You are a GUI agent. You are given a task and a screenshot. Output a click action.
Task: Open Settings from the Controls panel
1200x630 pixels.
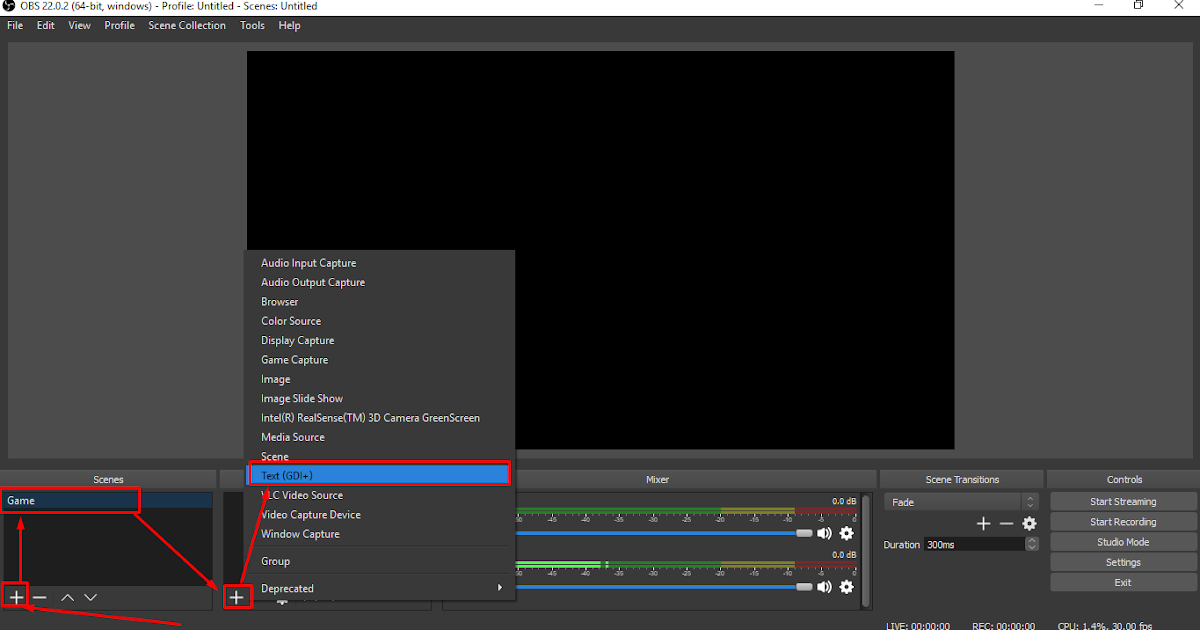tap(1123, 562)
